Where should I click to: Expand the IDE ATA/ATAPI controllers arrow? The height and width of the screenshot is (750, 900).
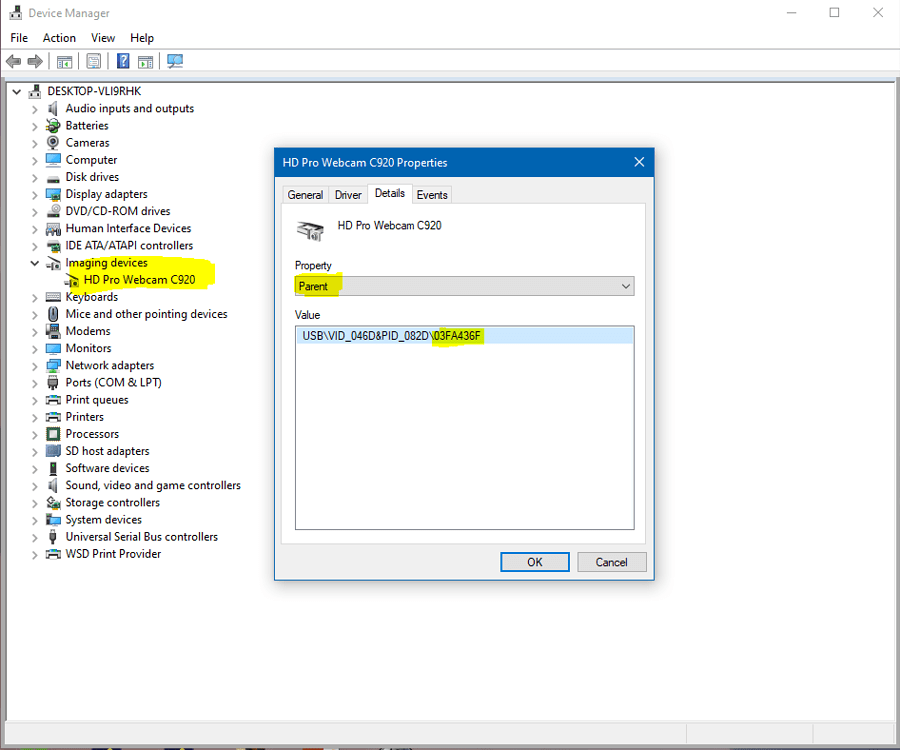pos(34,246)
